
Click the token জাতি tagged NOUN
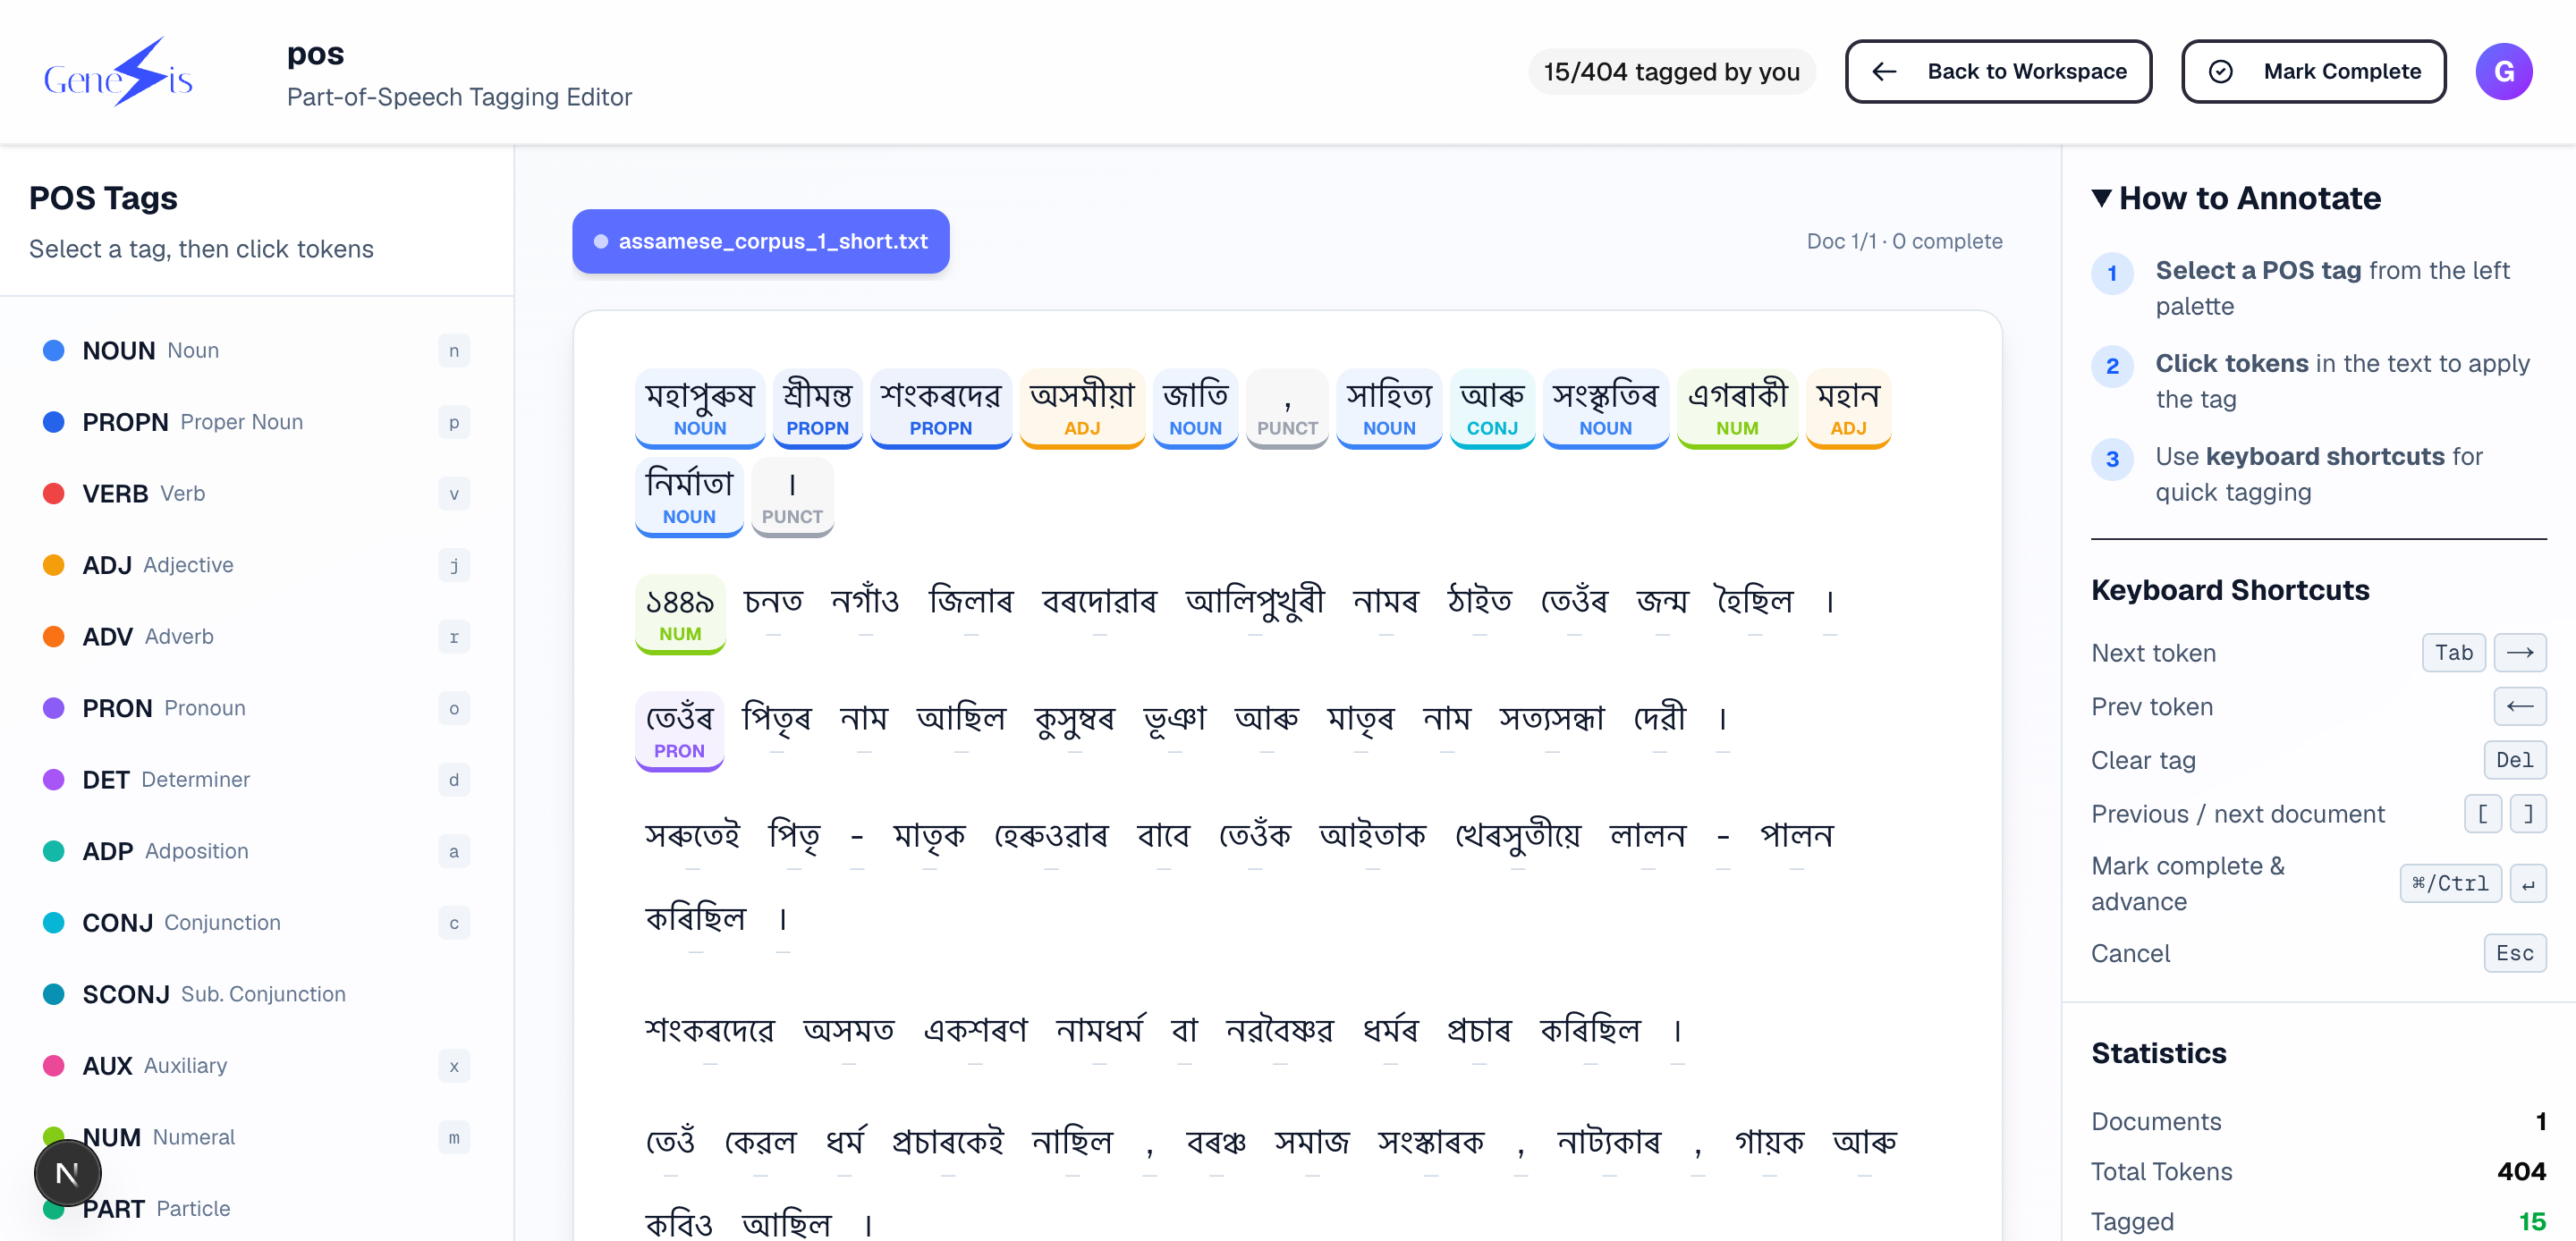(1195, 408)
